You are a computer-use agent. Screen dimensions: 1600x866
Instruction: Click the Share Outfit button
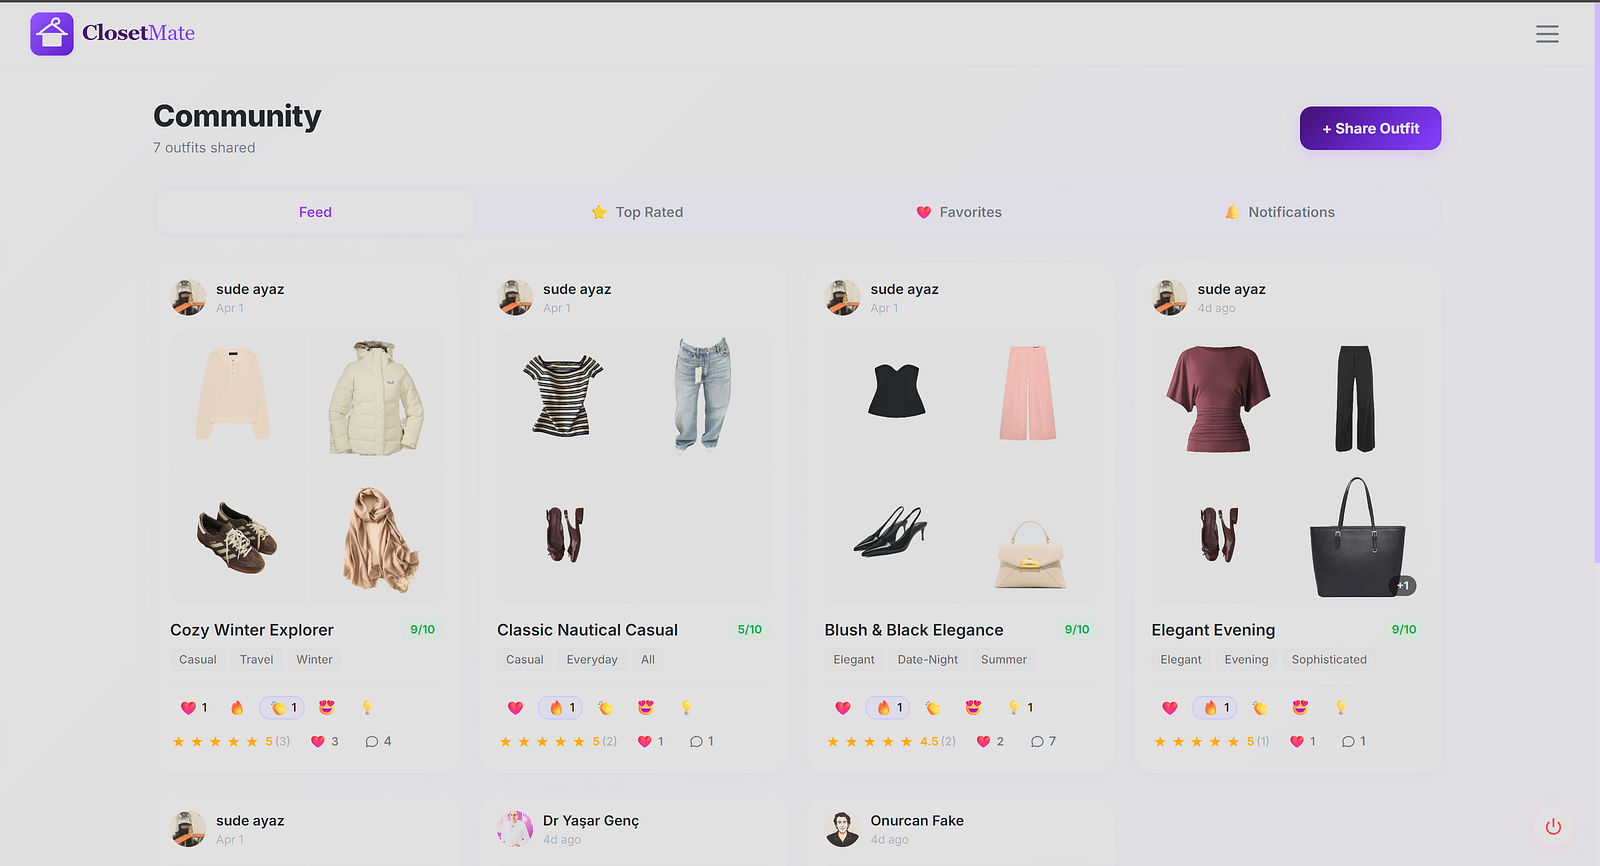click(1370, 128)
